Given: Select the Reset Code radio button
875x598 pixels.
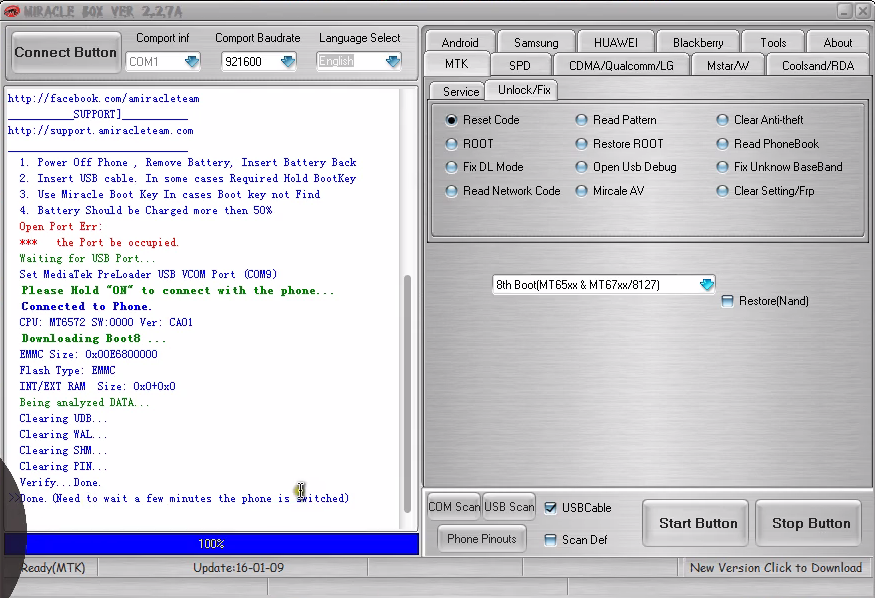Looking at the screenshot, I should pos(451,120).
